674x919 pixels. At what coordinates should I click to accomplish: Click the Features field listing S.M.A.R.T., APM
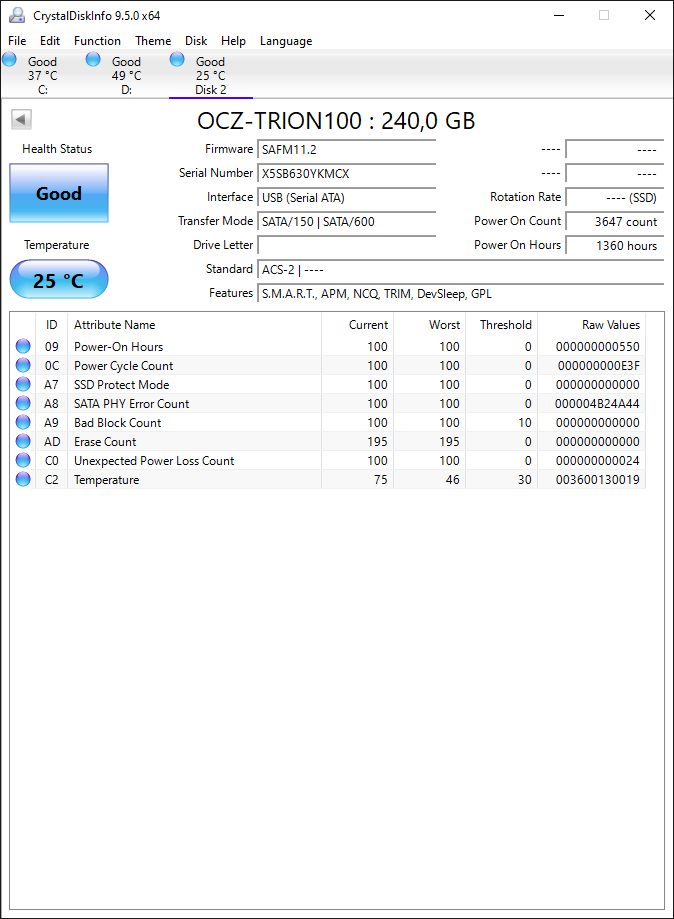460,294
